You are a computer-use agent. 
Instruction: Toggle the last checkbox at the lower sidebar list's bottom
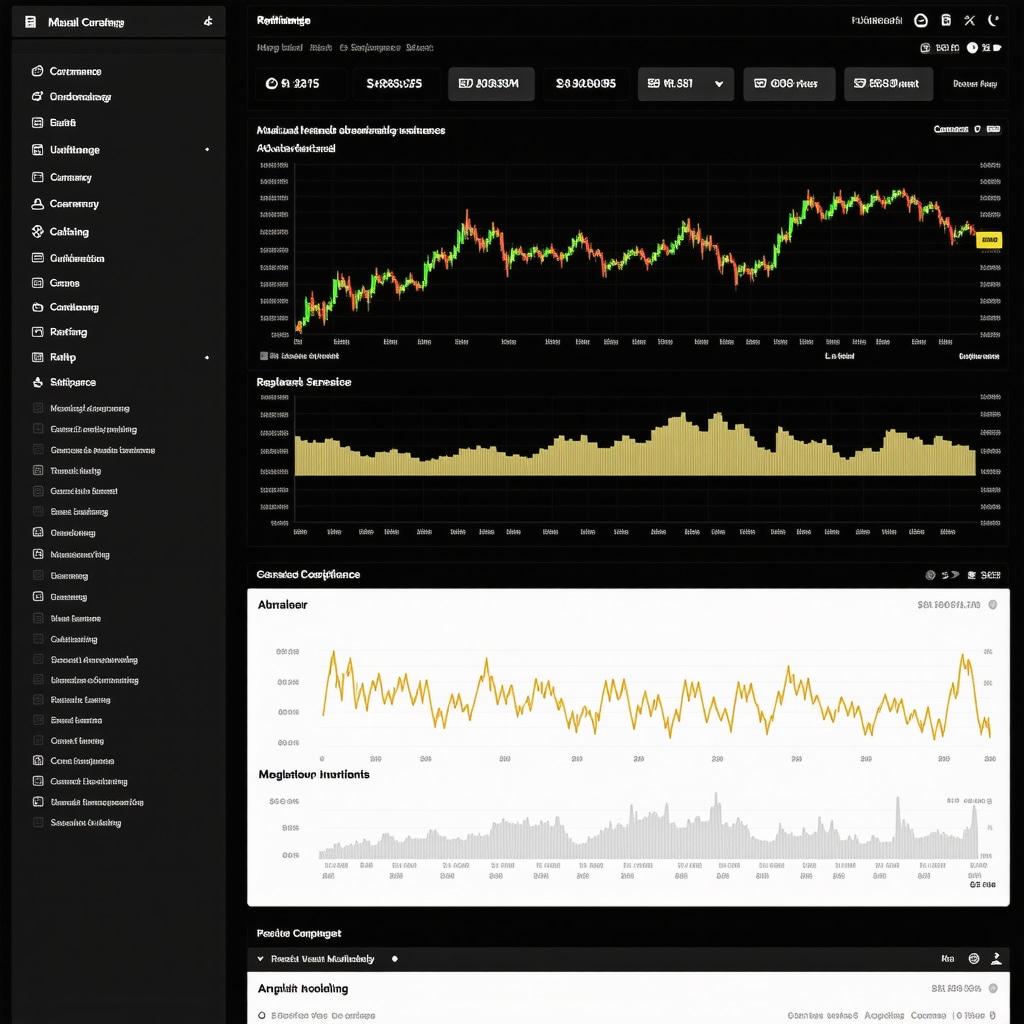tap(38, 822)
